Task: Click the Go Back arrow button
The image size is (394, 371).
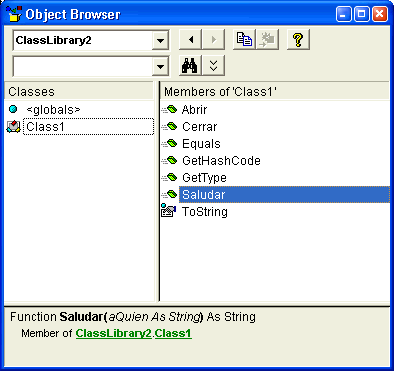Action: click(x=190, y=40)
